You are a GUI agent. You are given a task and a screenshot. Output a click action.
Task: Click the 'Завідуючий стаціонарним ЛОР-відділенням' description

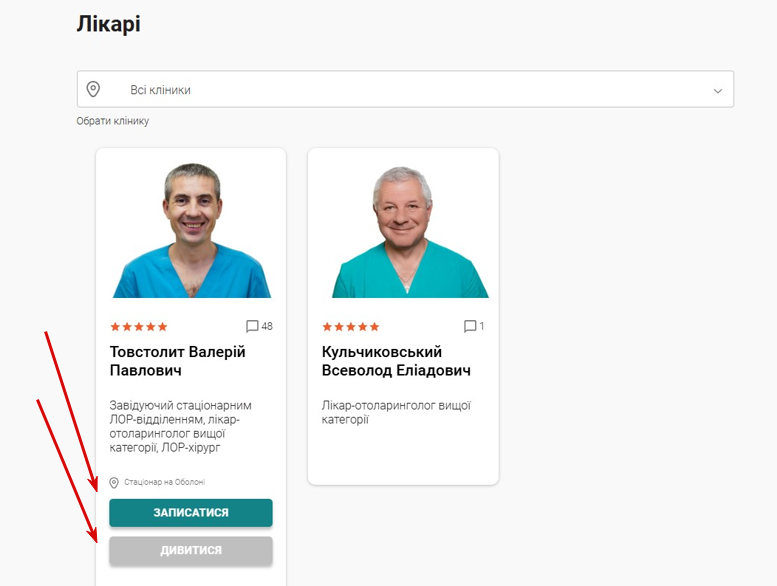click(180, 426)
